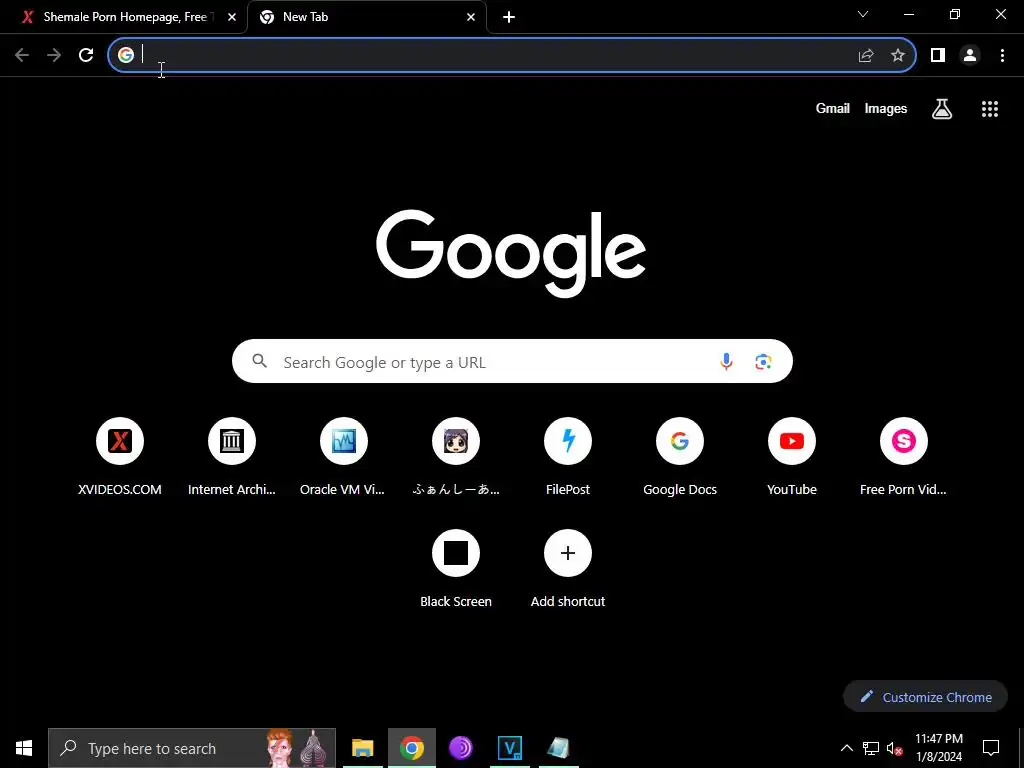Switch to the first browser tab
This screenshot has height=768, width=1024.
coord(124,17)
